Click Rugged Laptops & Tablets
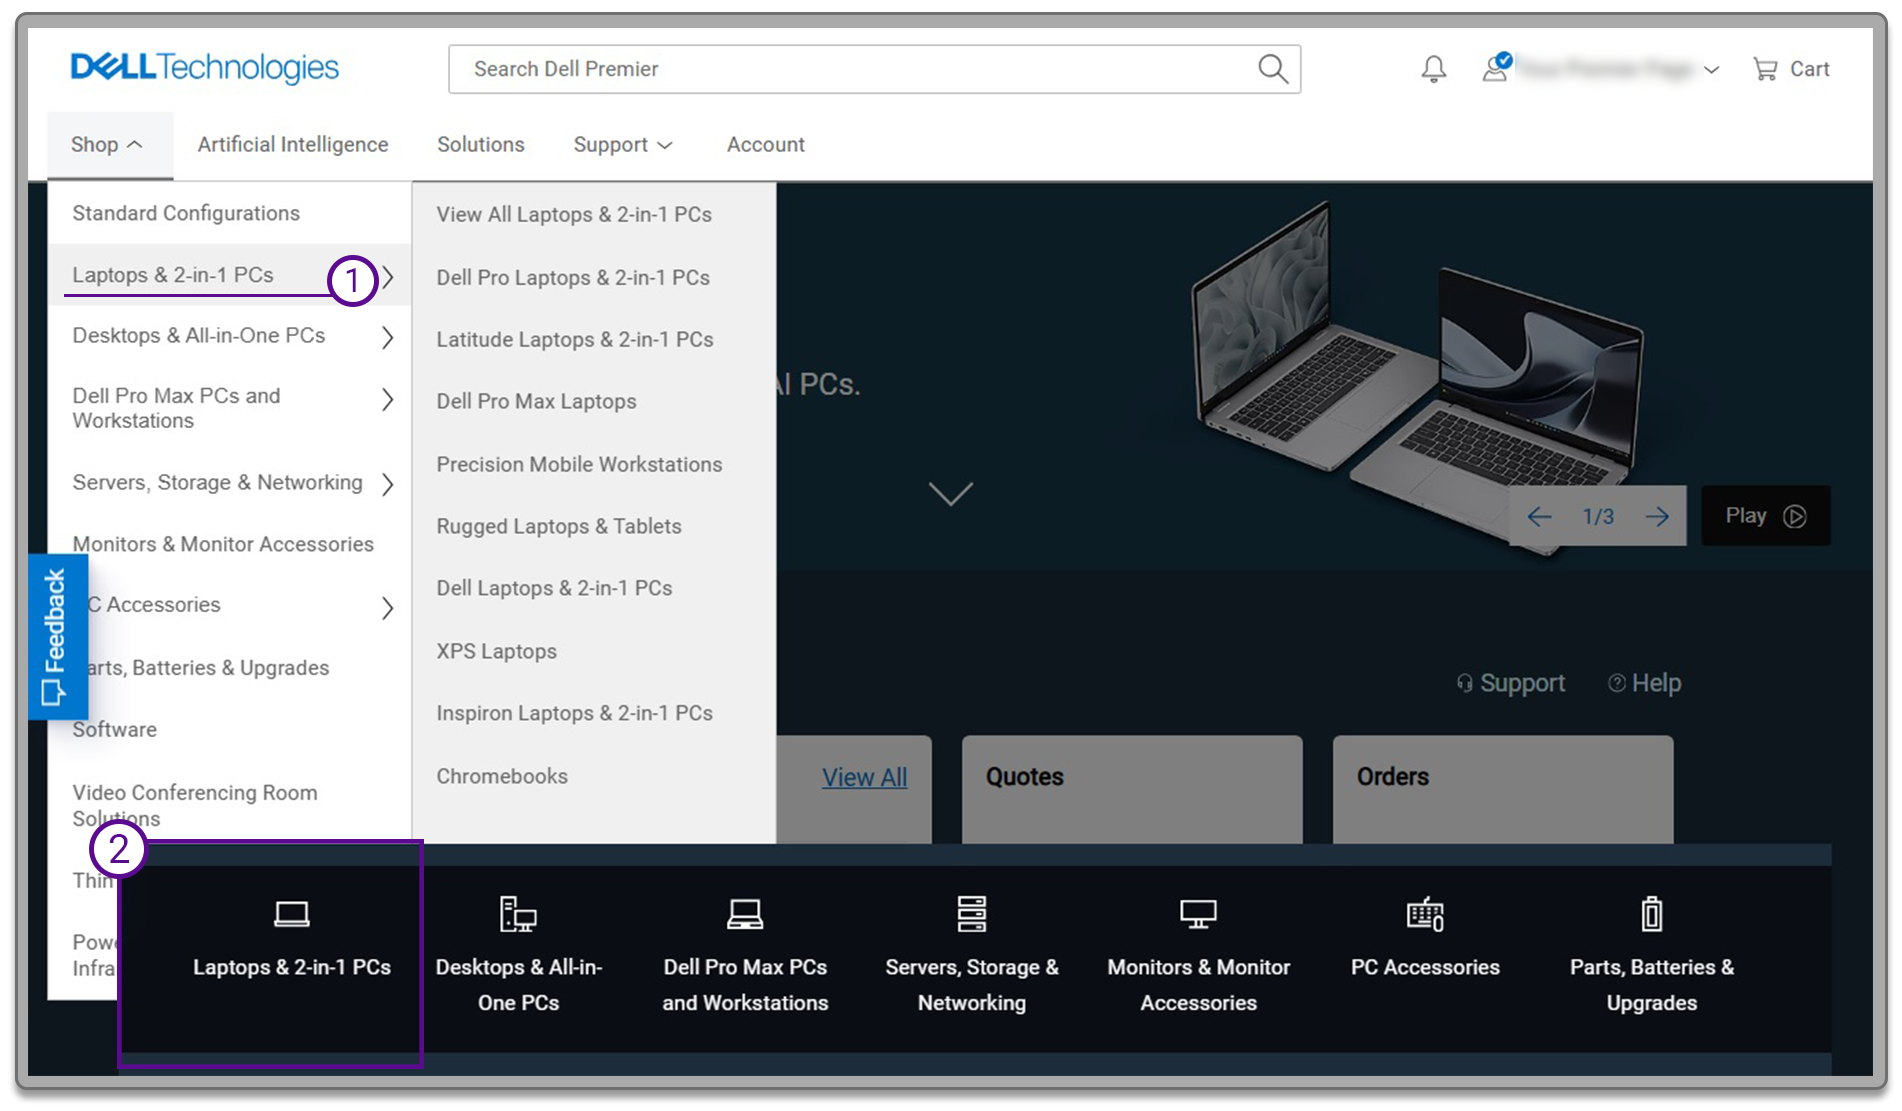The height and width of the screenshot is (1111, 1902). coord(559,527)
